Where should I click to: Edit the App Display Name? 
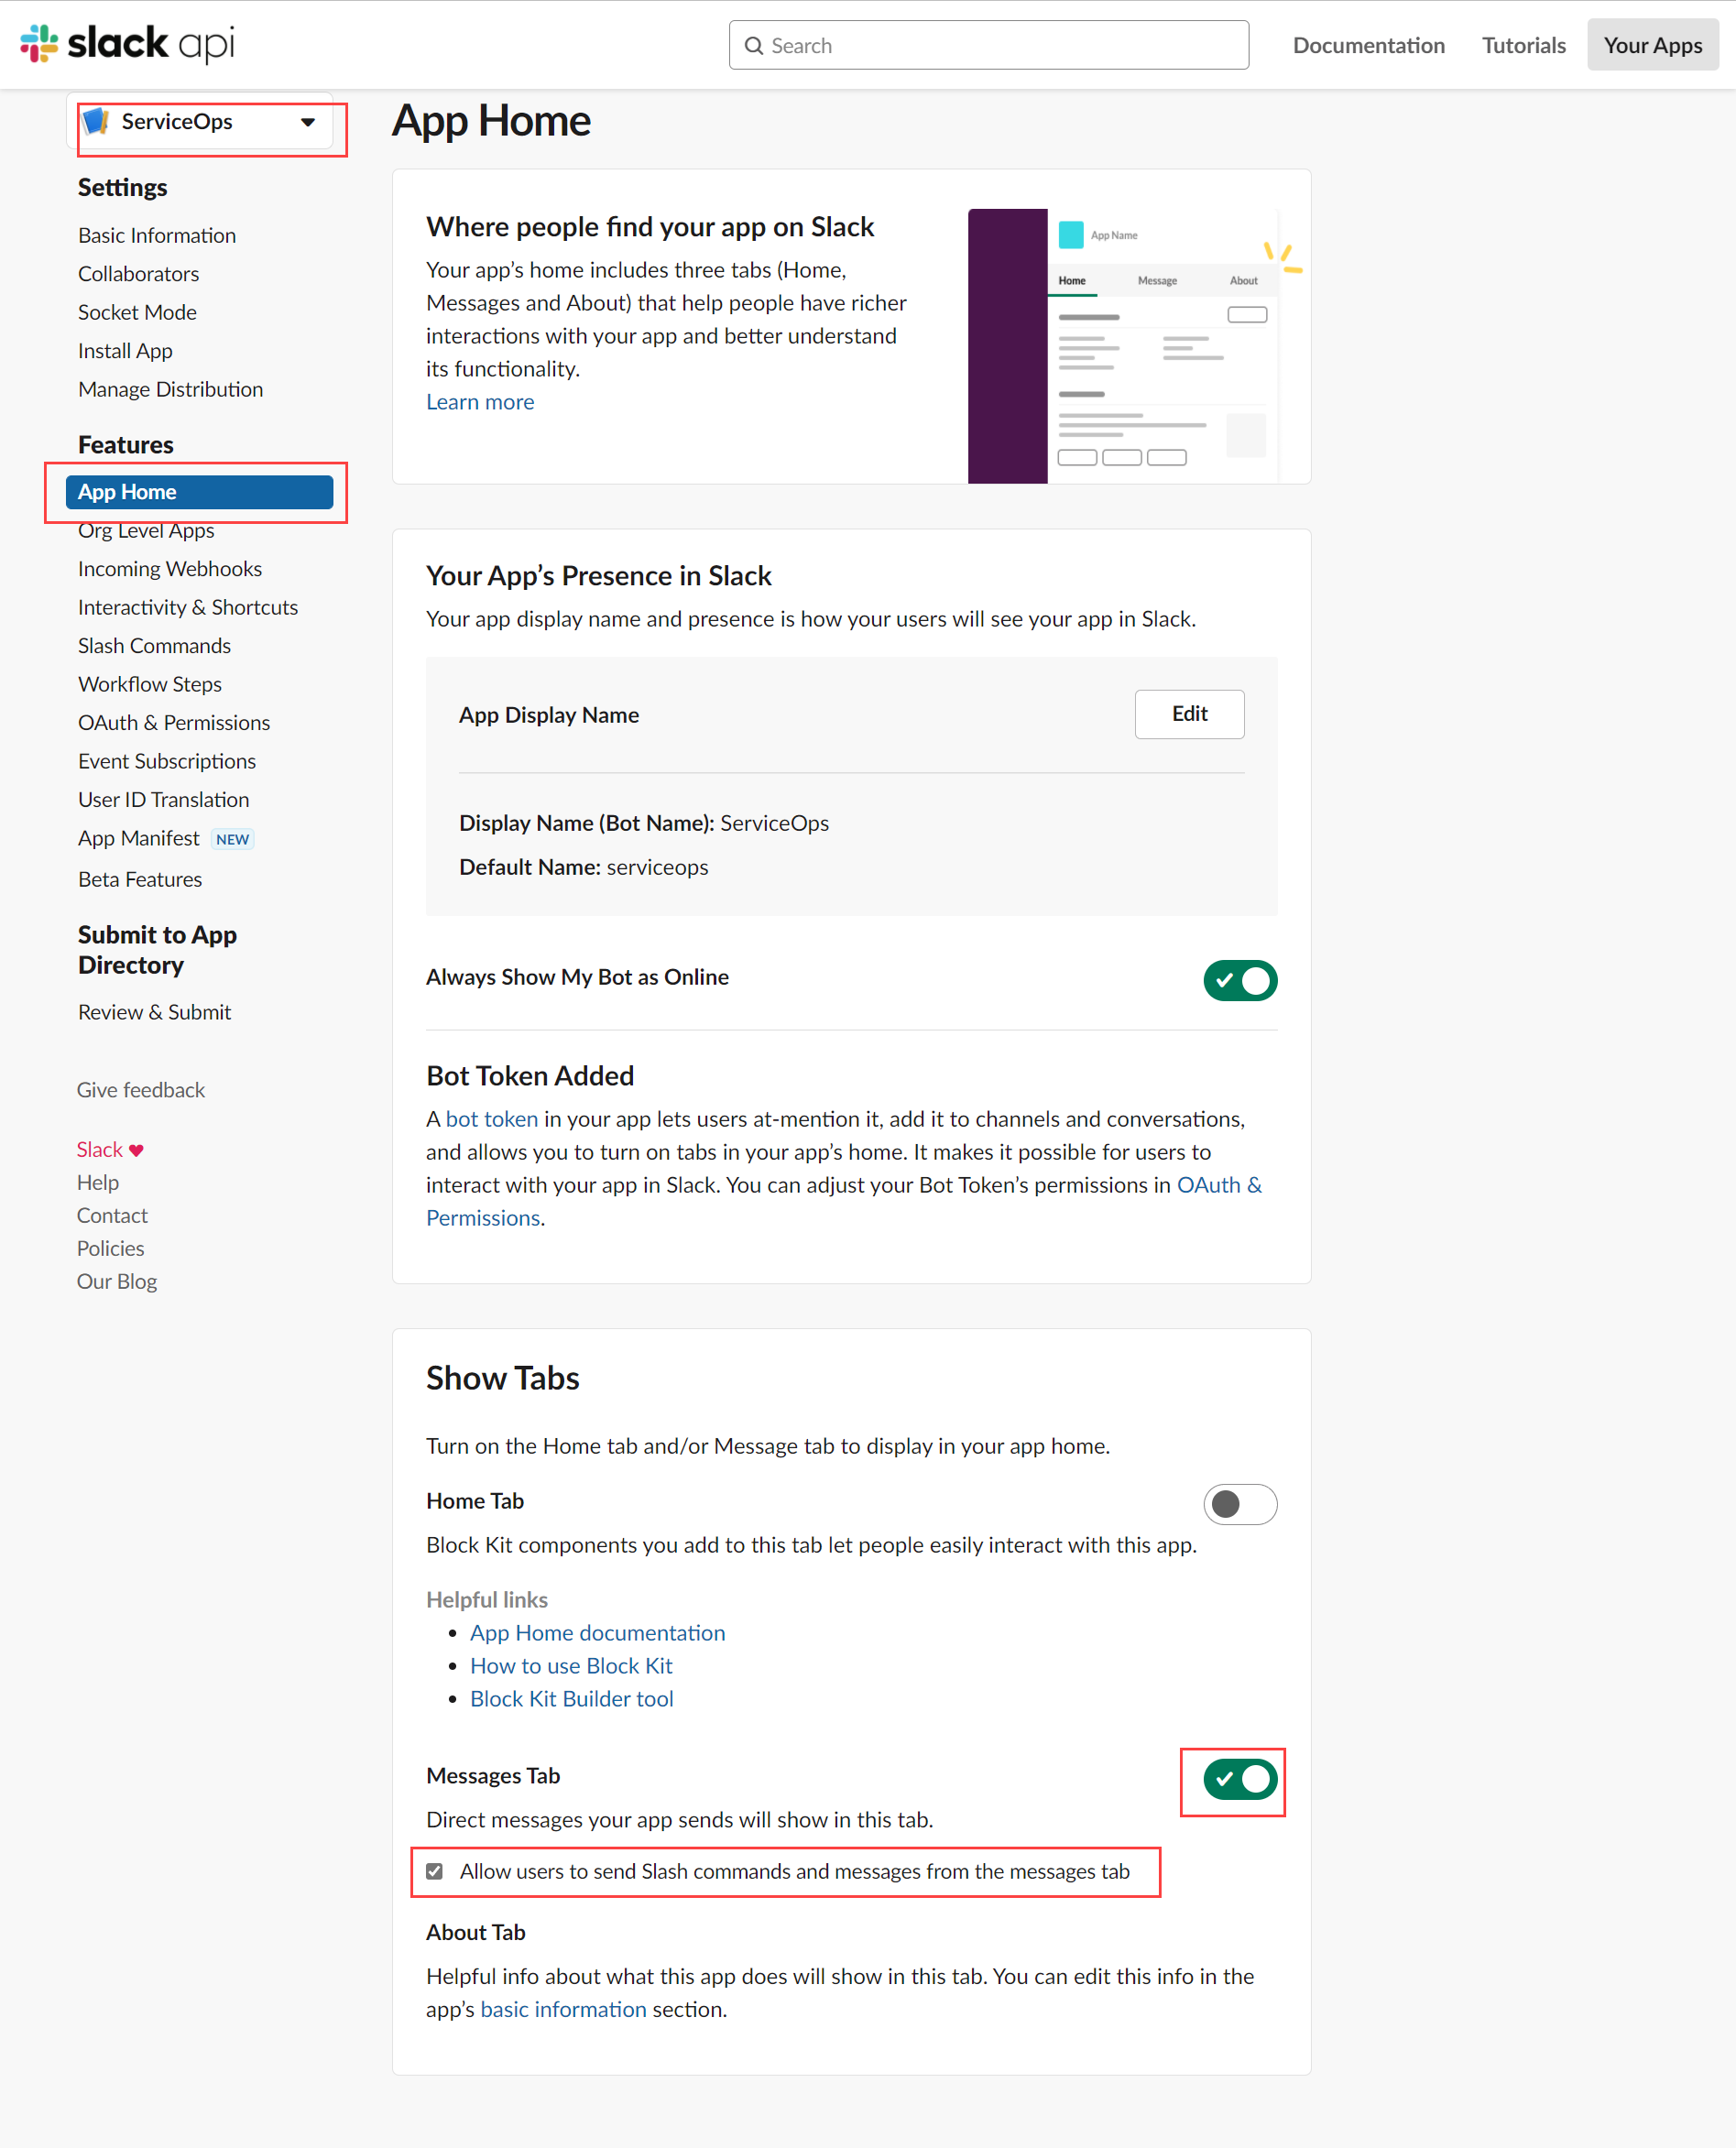pyautogui.click(x=1188, y=714)
